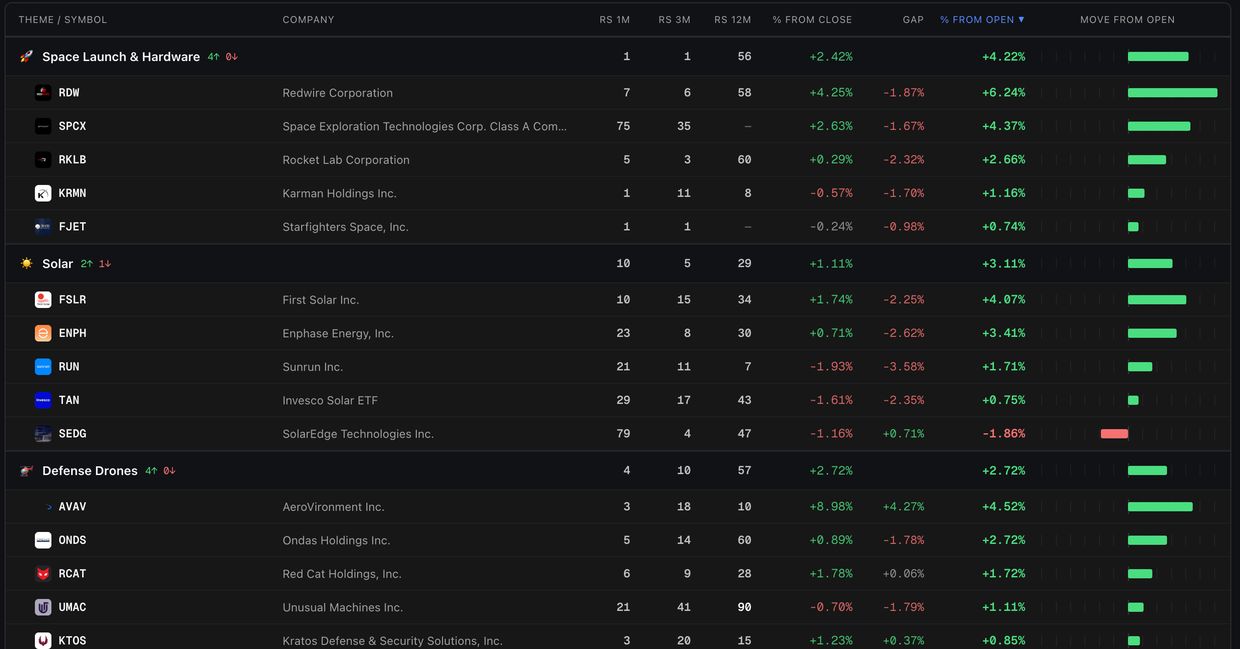The height and width of the screenshot is (649, 1240).
Task: Click the drone icon beside Defense Drones
Action: (27, 471)
